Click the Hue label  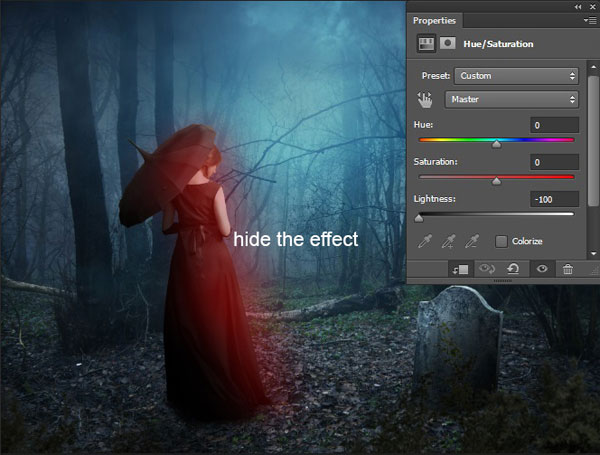tap(423, 125)
